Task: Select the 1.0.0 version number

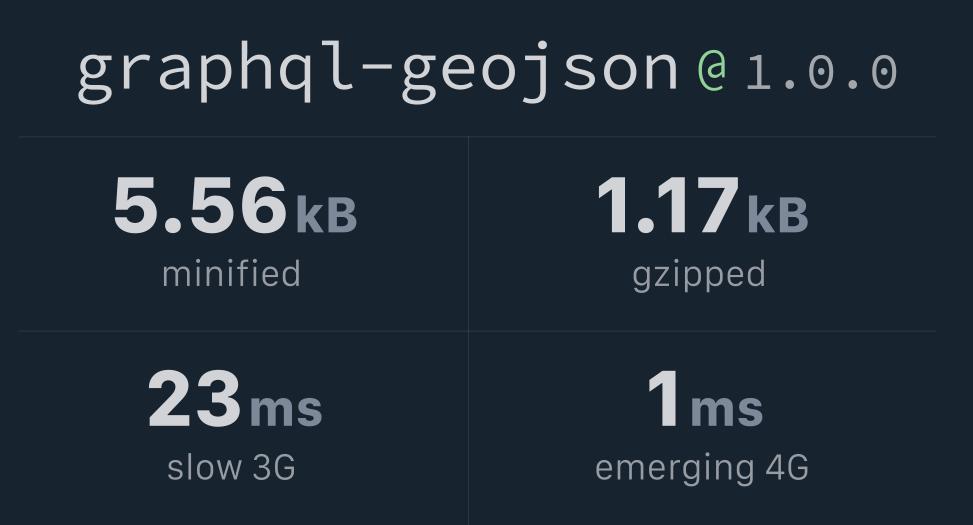Action: [x=821, y=72]
